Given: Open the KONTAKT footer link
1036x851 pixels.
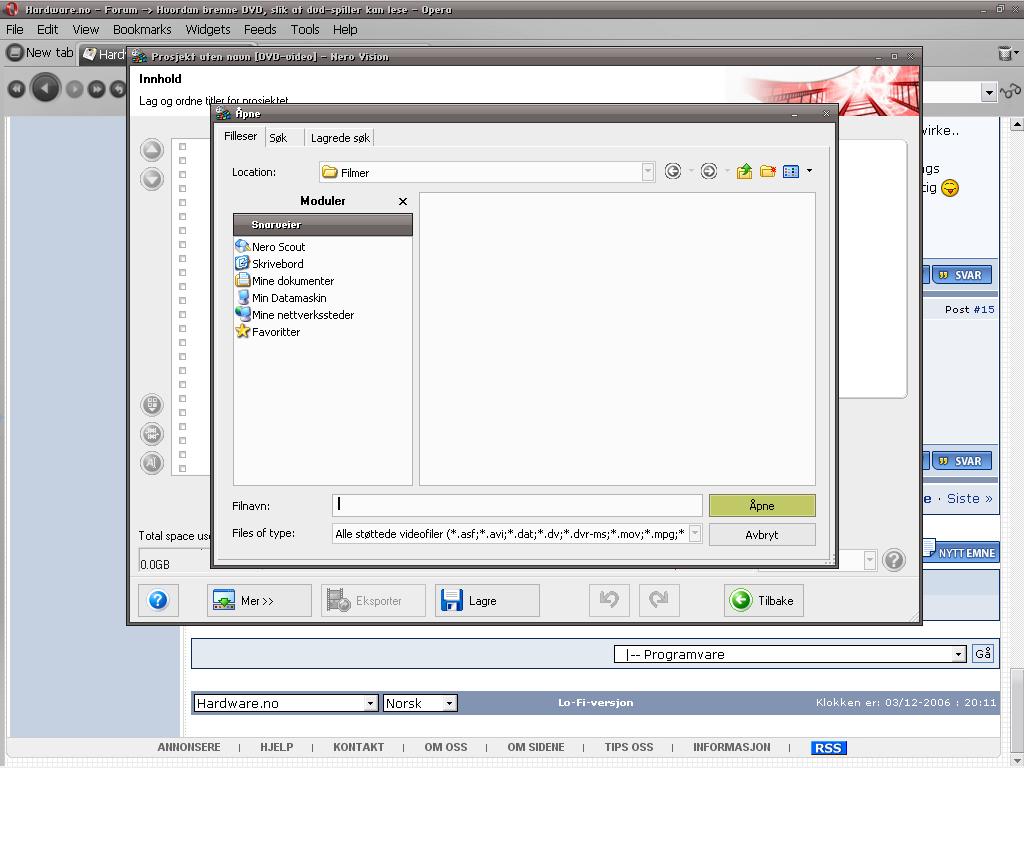Looking at the screenshot, I should click(x=358, y=747).
